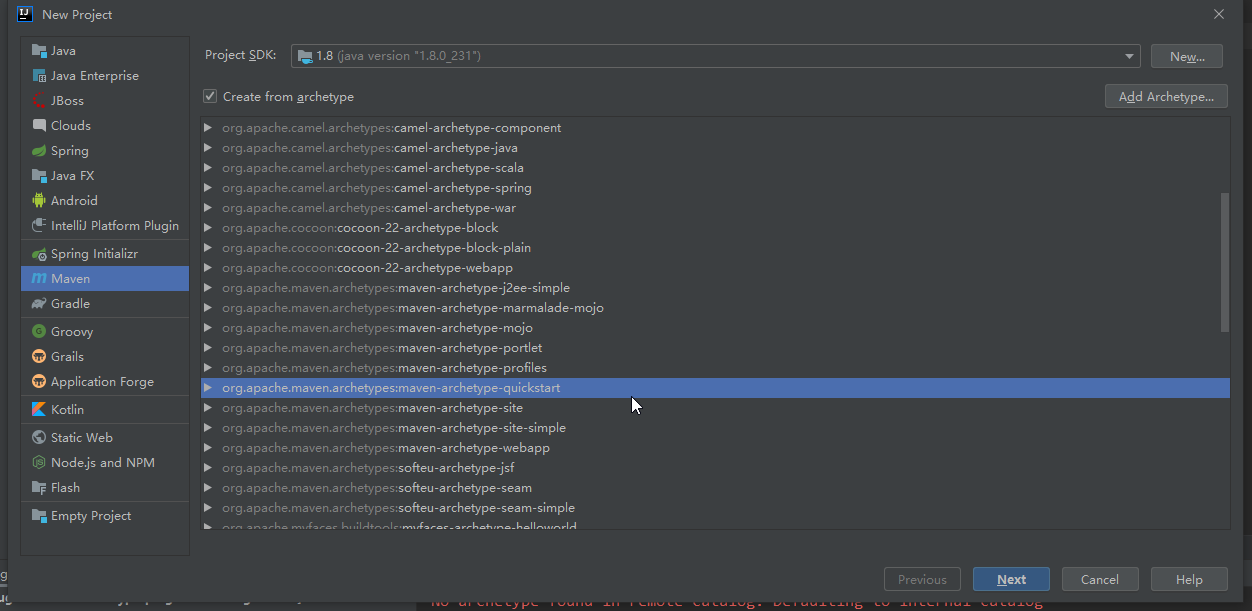This screenshot has height=611, width=1252.
Task: Click the Kotlin icon
Action: pyautogui.click(x=39, y=410)
